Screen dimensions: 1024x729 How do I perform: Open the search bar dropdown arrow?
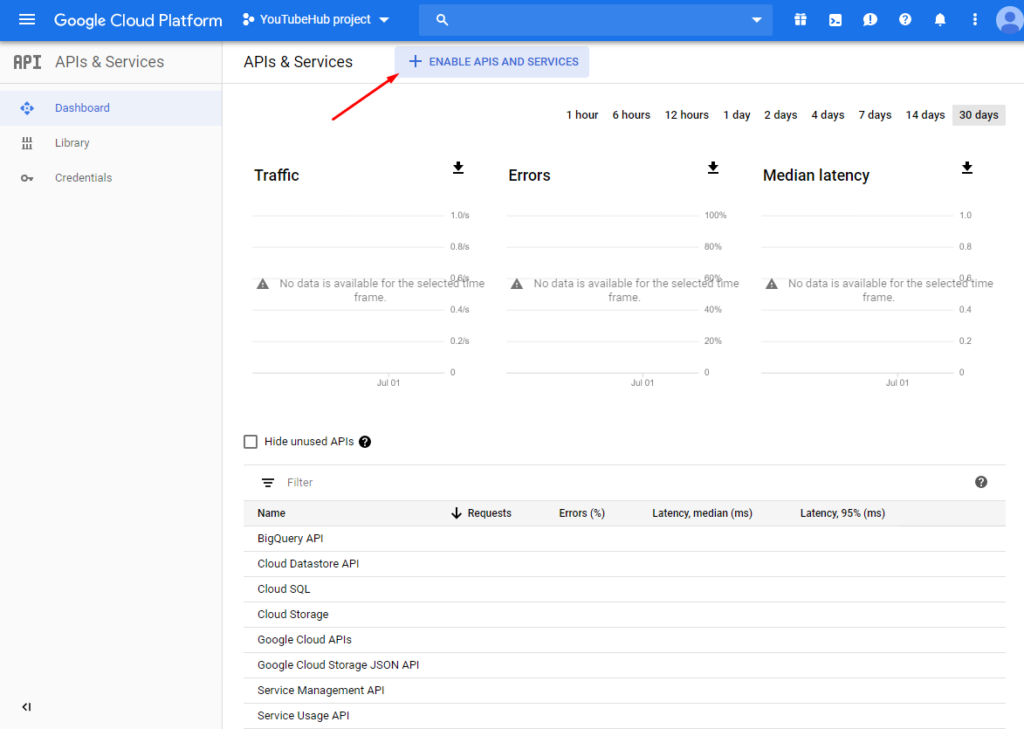[x=757, y=19]
